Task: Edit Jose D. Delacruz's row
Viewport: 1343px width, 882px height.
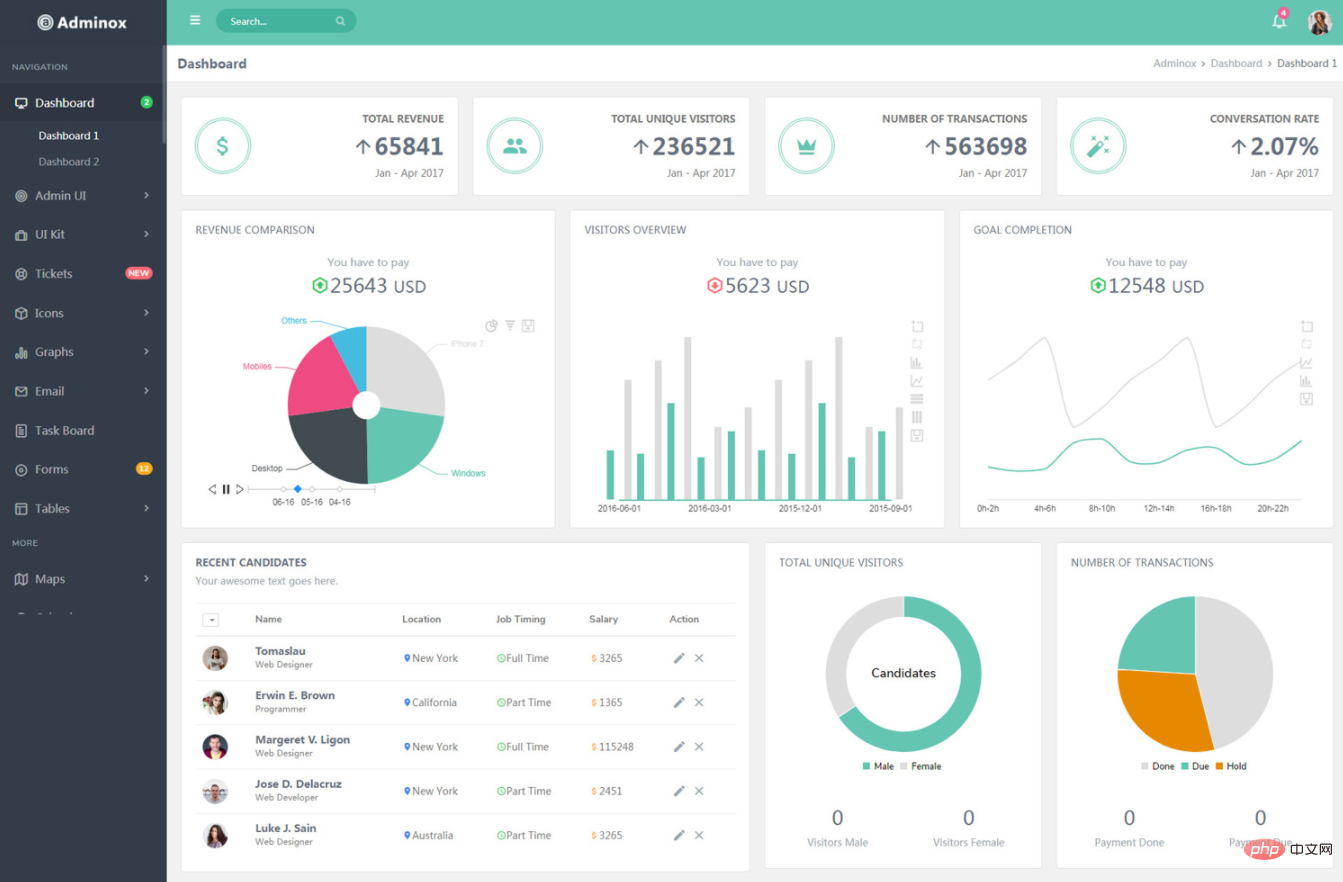Action: click(x=679, y=791)
